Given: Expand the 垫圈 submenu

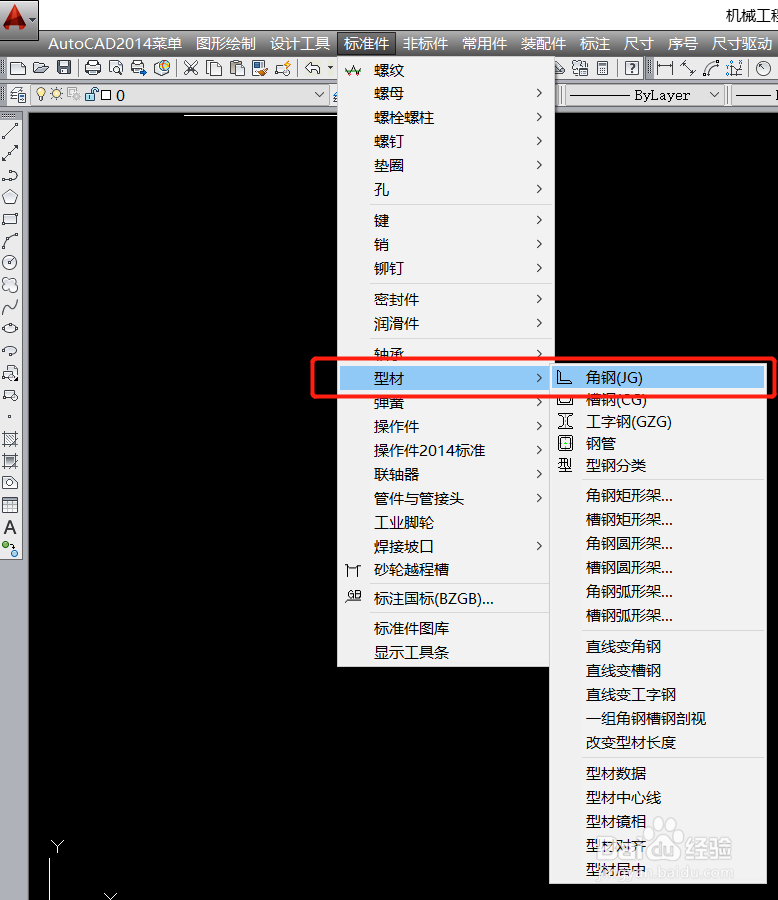Looking at the screenshot, I should point(446,166).
